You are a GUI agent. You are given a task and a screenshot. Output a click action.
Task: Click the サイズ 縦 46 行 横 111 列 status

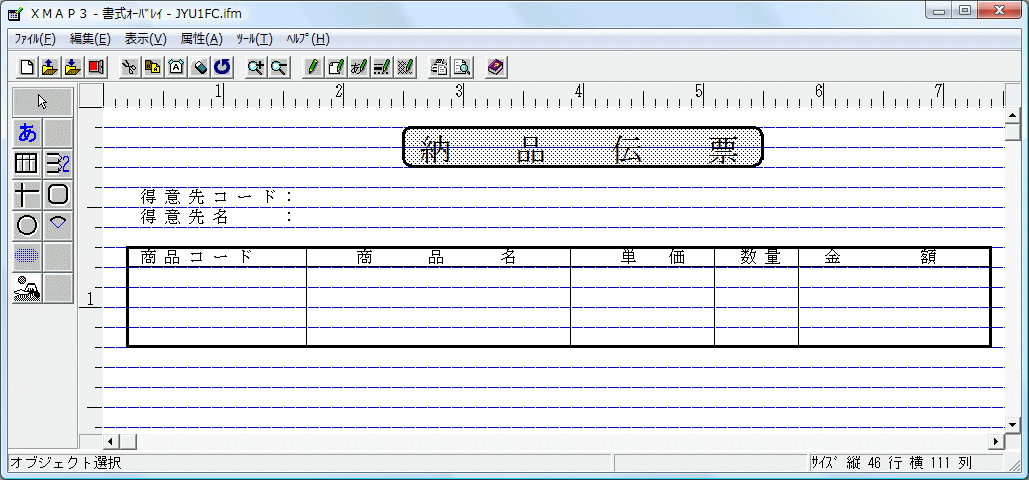891,463
